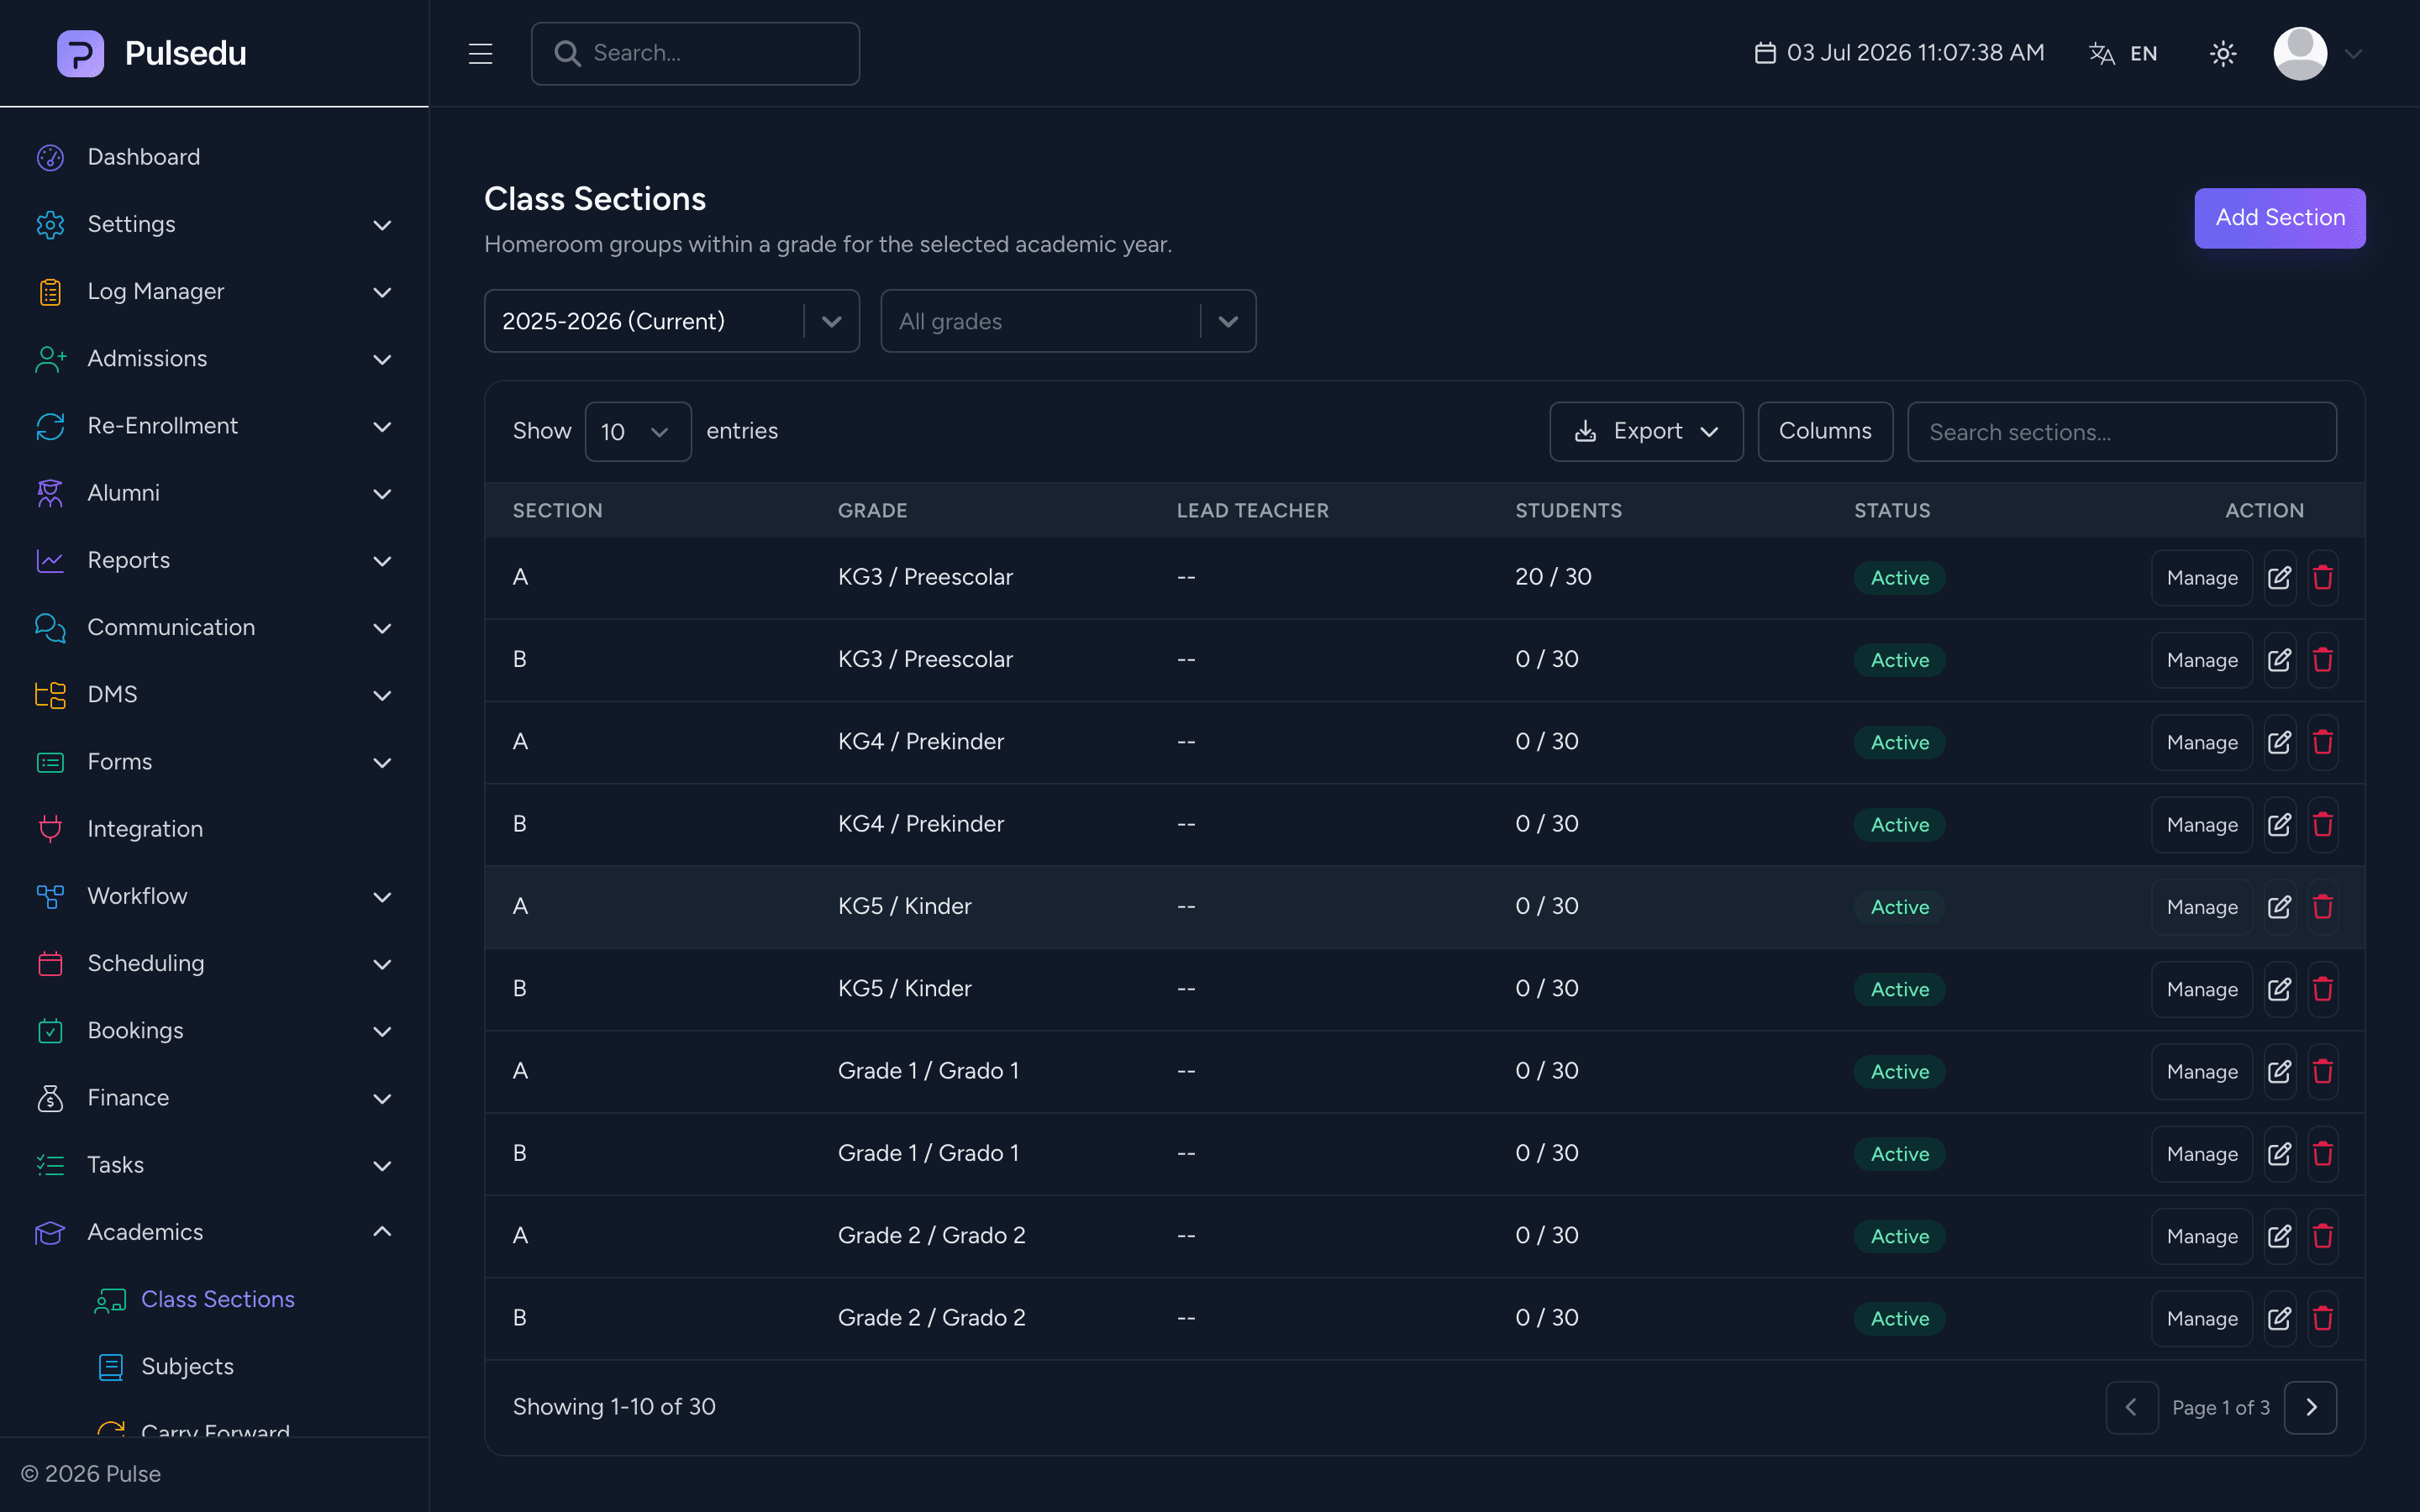Switch theme with the sun icon
The width and height of the screenshot is (2420, 1512).
2222,53
